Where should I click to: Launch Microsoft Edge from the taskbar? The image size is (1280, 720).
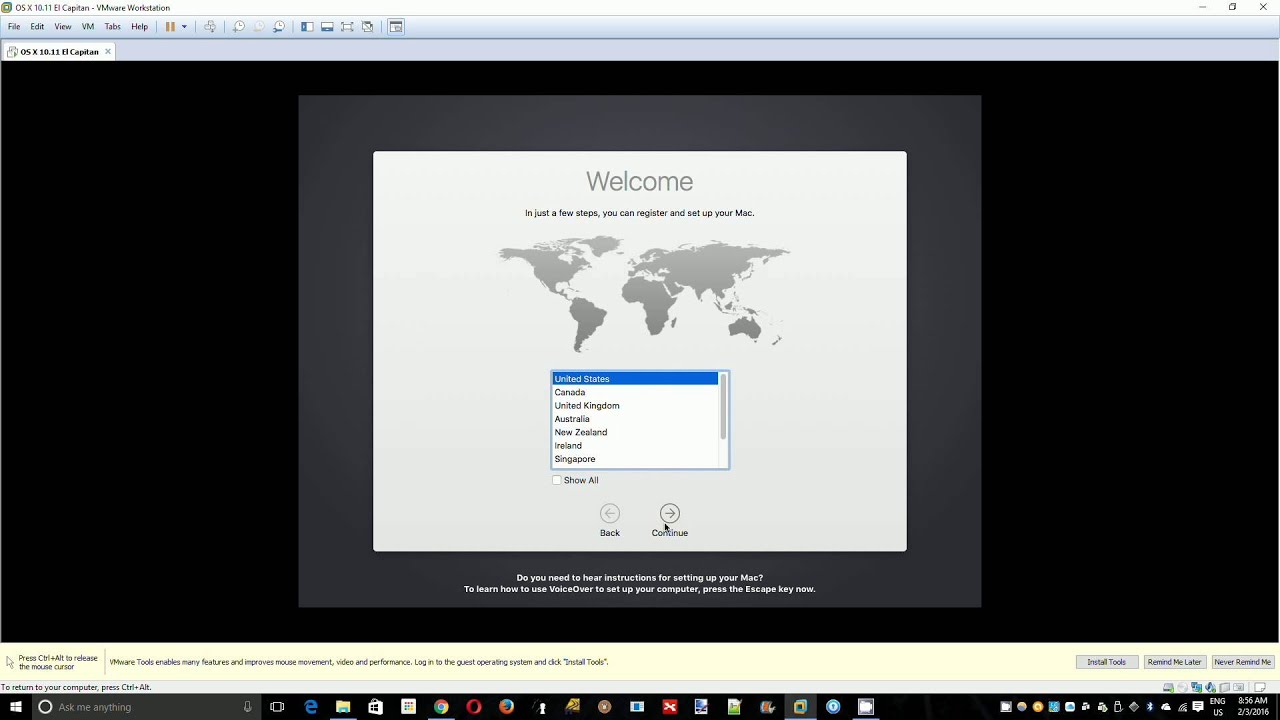tap(310, 707)
